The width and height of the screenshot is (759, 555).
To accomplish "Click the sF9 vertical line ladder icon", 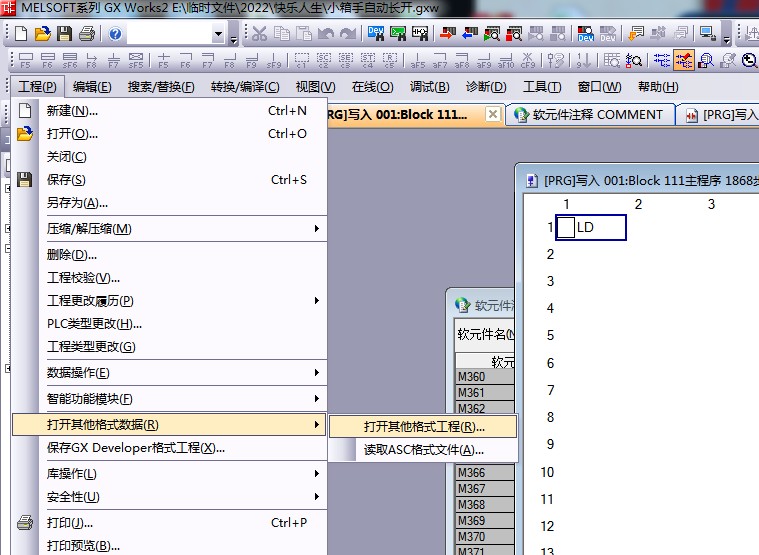I will coord(274,60).
